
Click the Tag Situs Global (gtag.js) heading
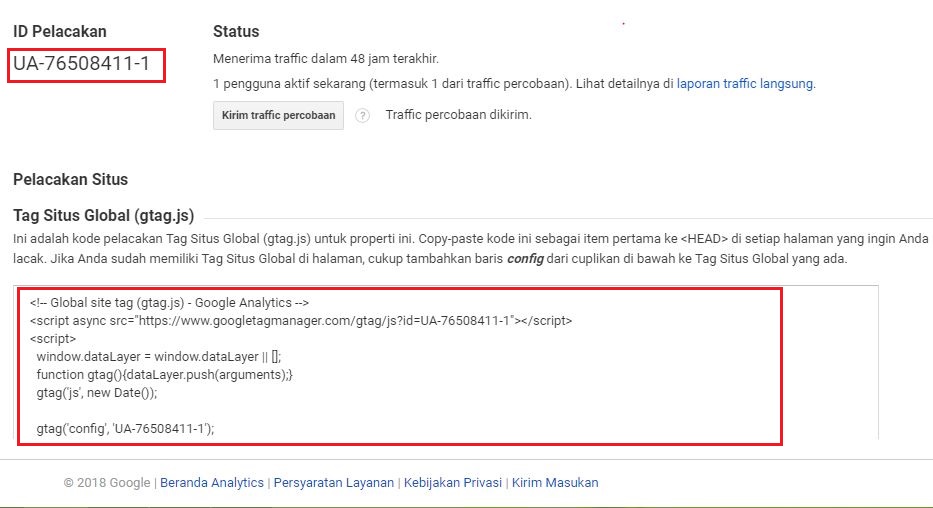tap(103, 214)
